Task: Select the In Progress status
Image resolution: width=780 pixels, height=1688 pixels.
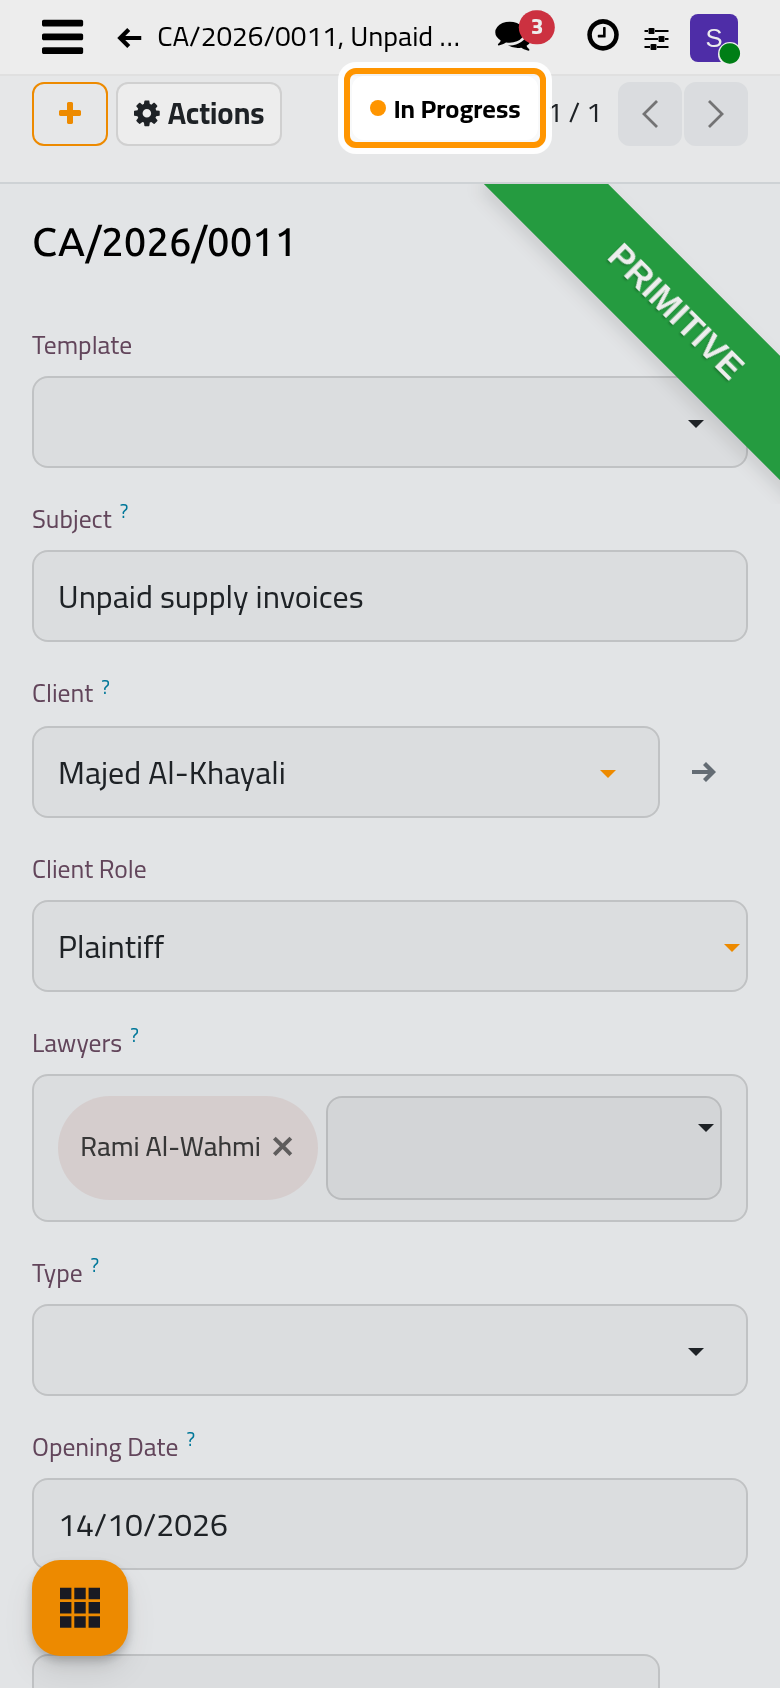Action: tap(445, 109)
